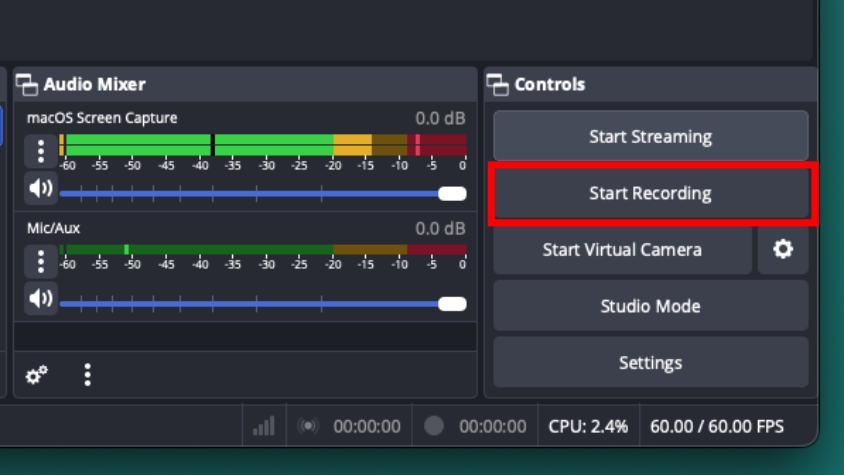Click macOS Screen Capture volume slider handle
Screen dimensions: 844x475
[452, 193]
